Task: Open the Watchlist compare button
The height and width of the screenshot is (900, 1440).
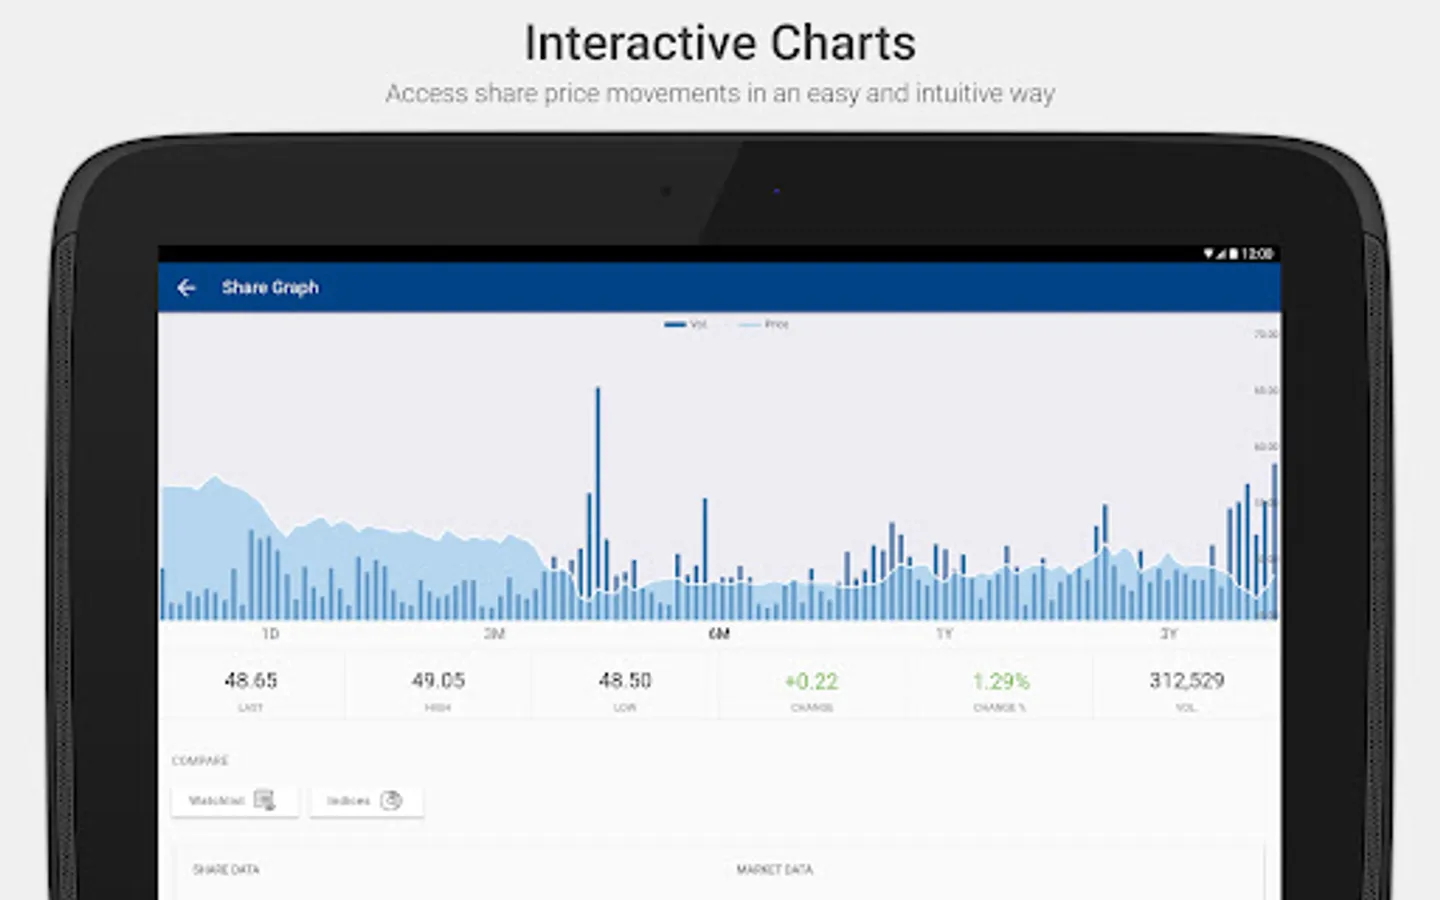Action: 235,801
